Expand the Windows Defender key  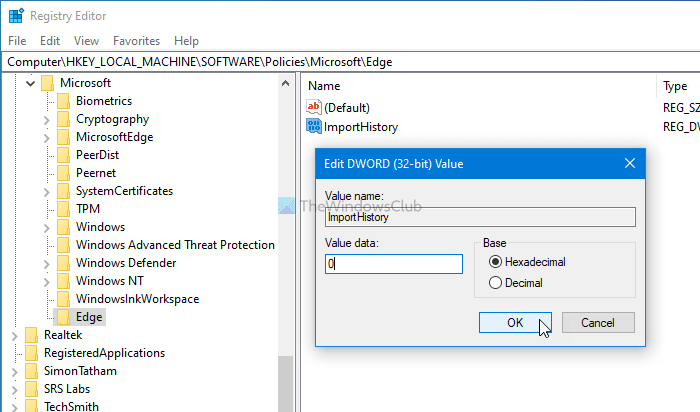[x=46, y=264]
